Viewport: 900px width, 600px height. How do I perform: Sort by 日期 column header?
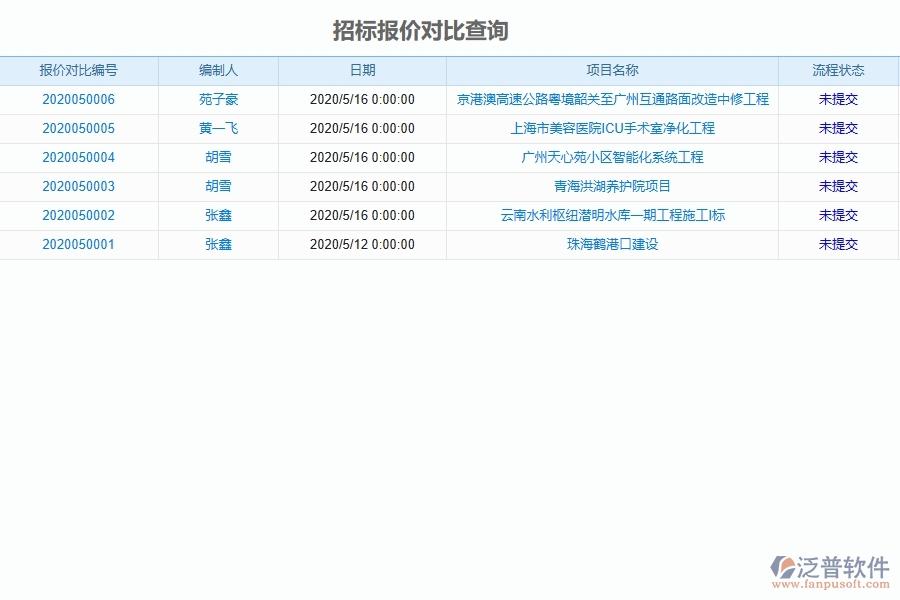362,70
